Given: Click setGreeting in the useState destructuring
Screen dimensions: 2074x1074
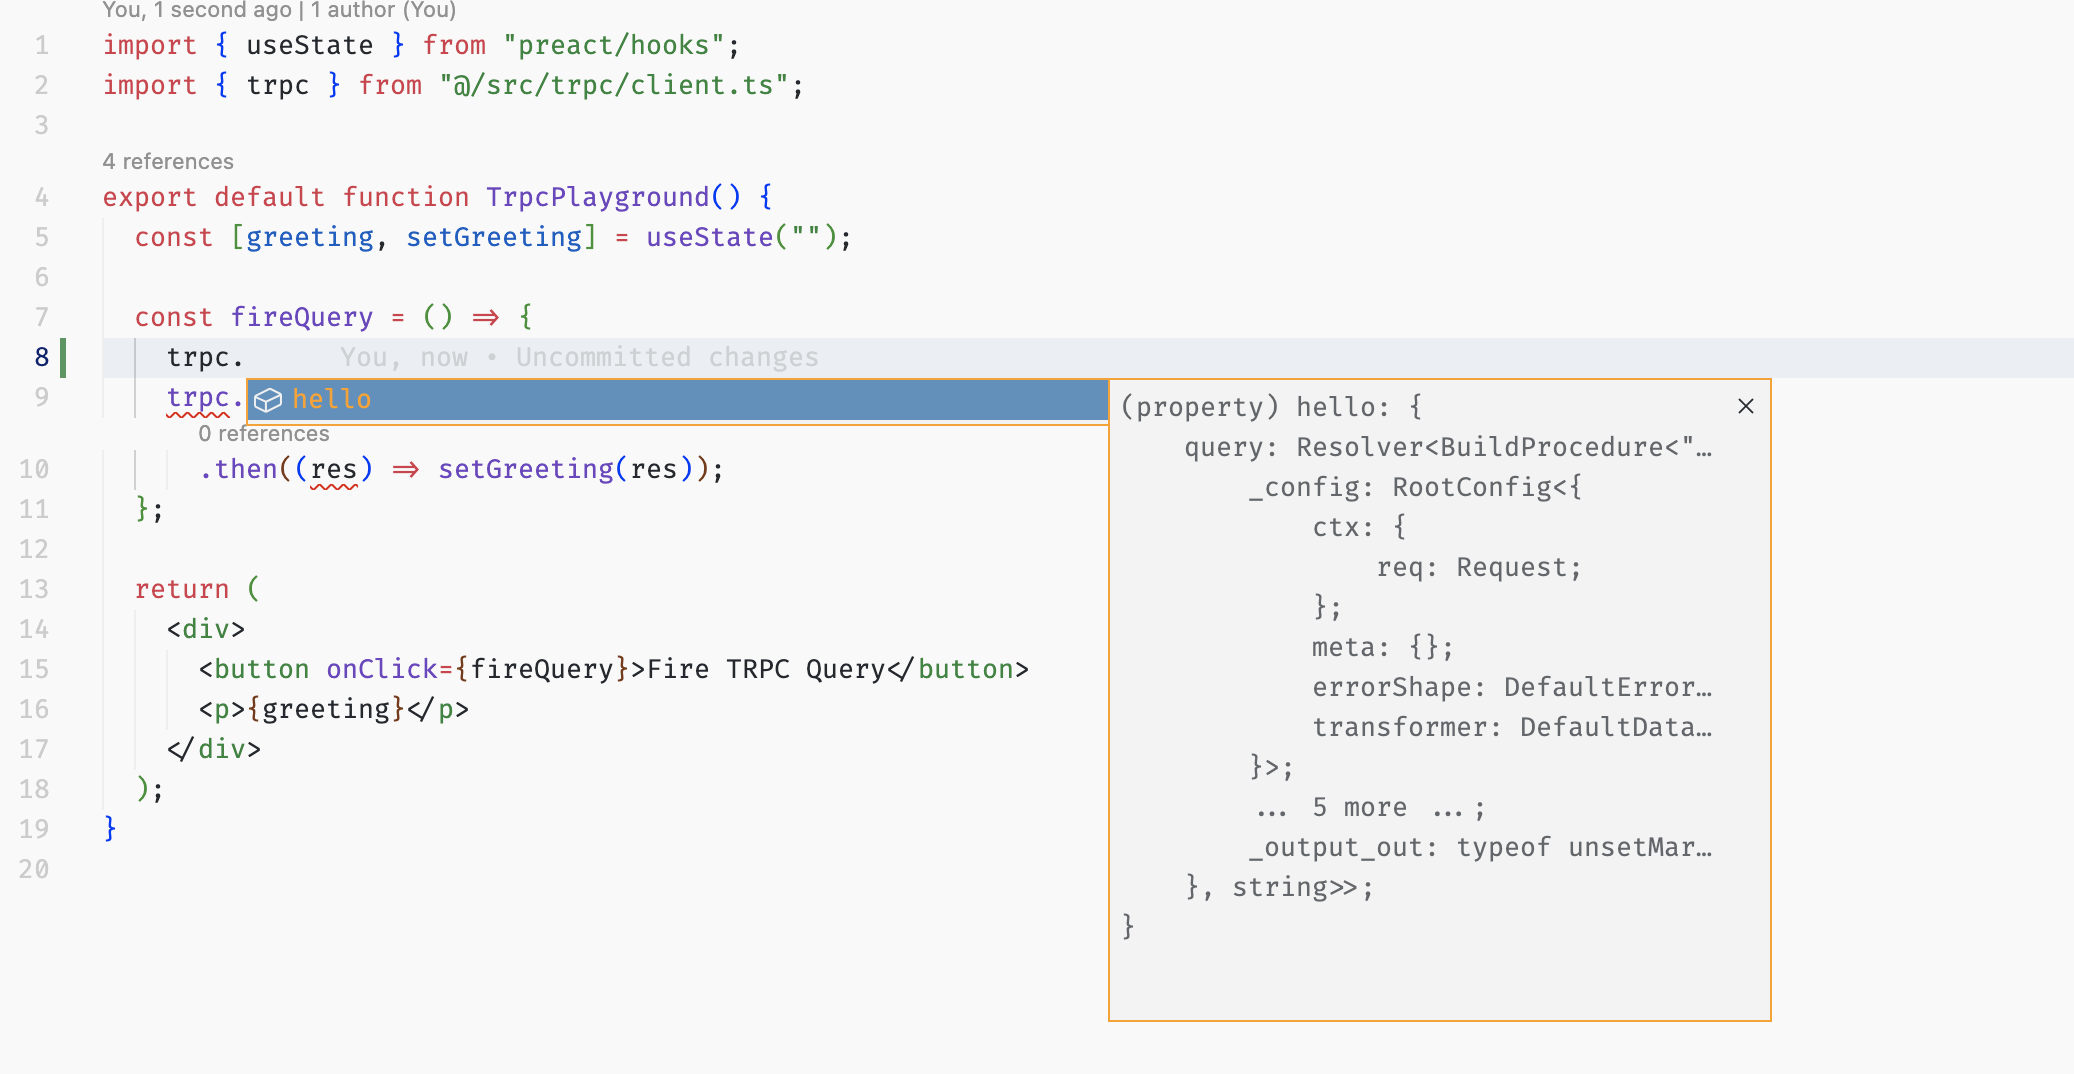Looking at the screenshot, I should pos(494,238).
